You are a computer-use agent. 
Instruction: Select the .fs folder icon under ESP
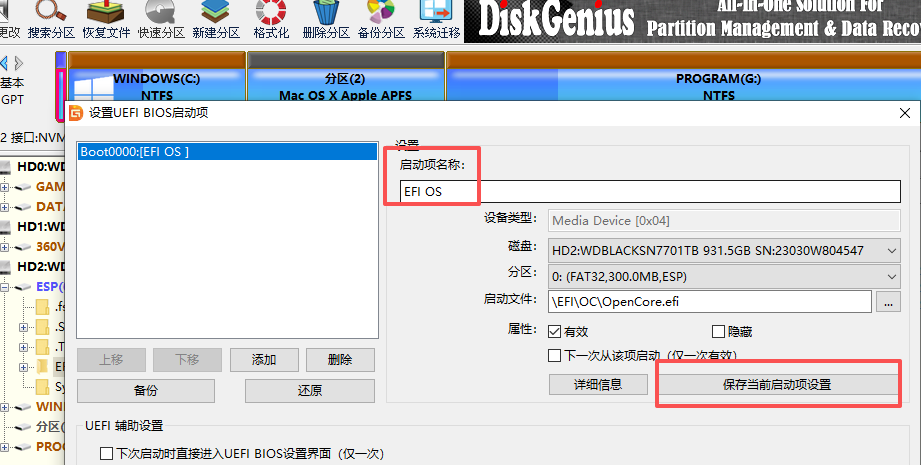(42, 307)
